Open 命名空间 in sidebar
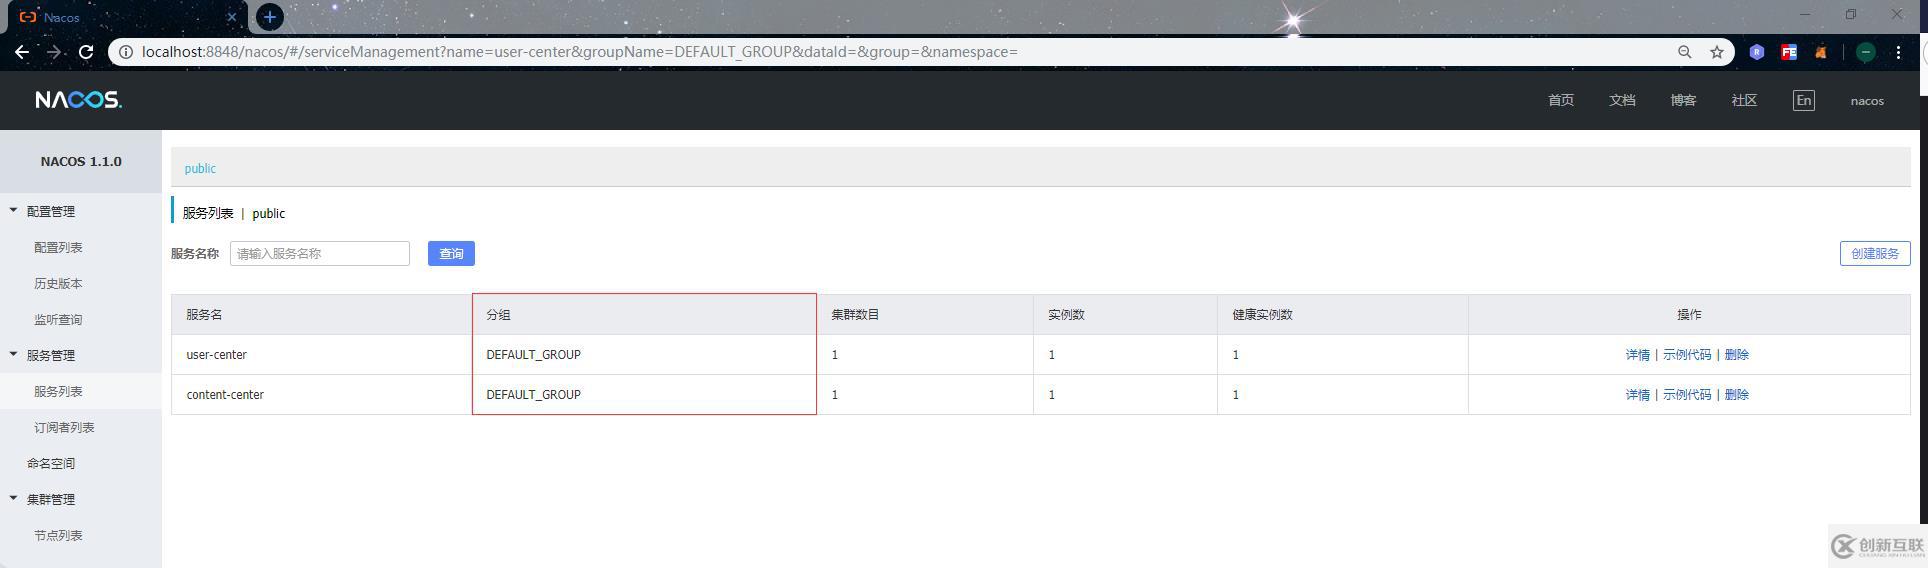The width and height of the screenshot is (1928, 568). (x=51, y=463)
